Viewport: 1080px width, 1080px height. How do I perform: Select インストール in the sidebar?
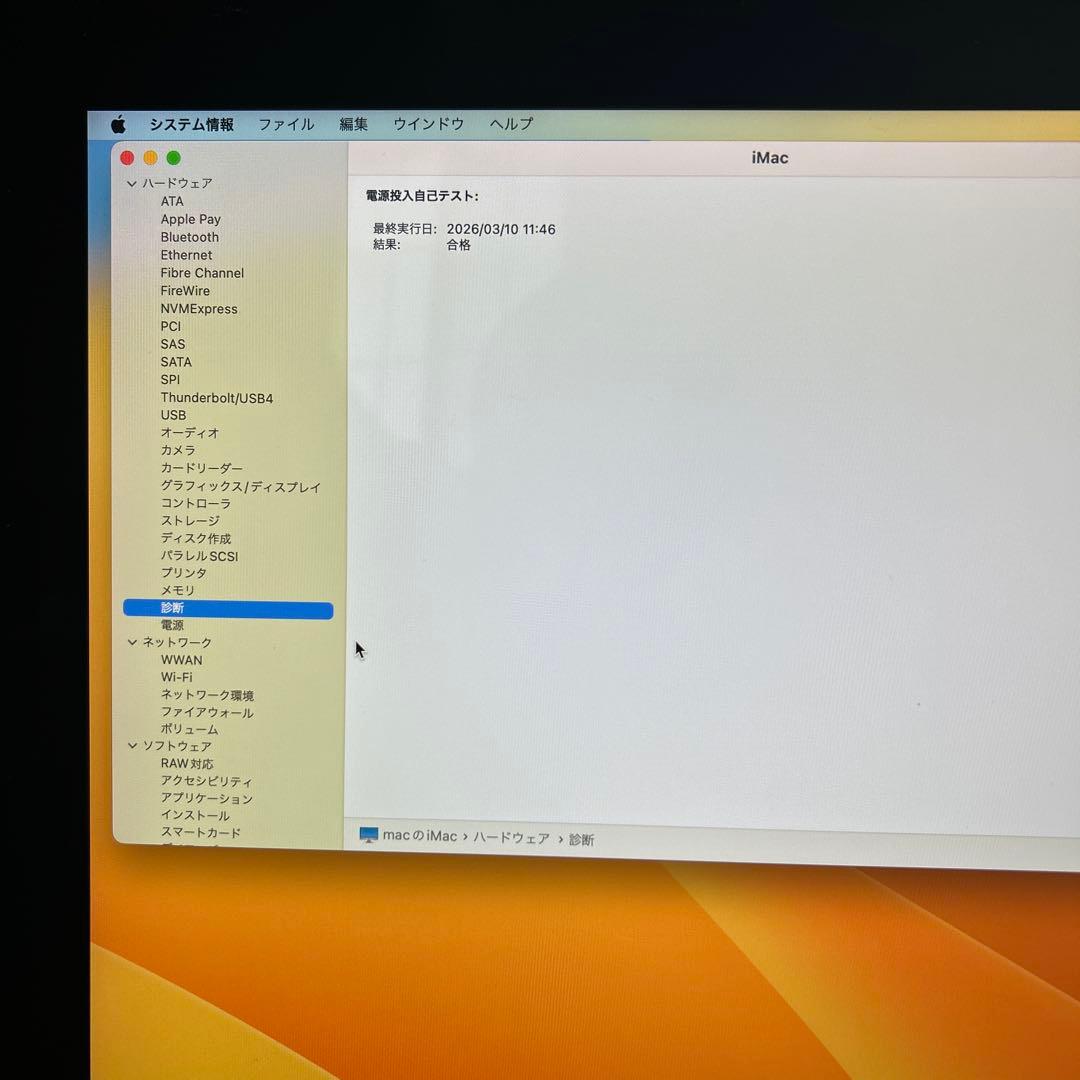pyautogui.click(x=195, y=816)
